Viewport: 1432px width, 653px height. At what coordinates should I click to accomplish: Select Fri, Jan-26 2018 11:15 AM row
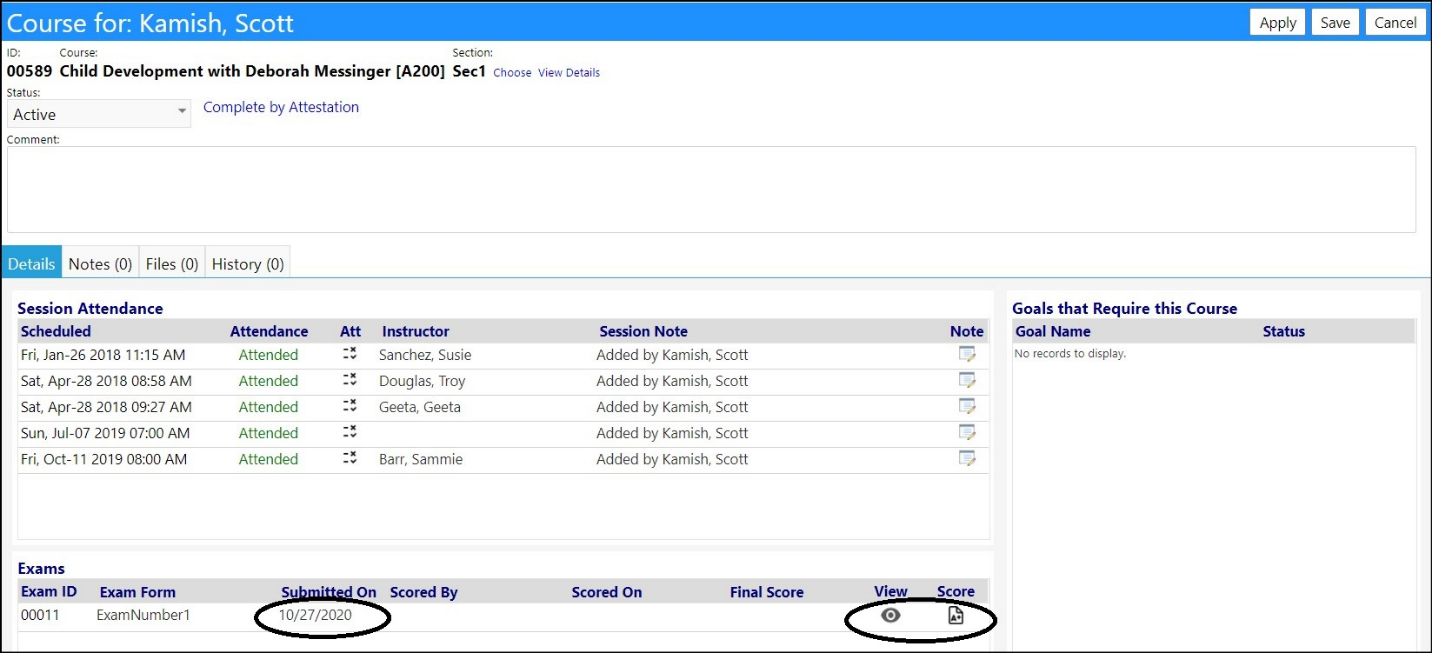pyautogui.click(x=503, y=355)
